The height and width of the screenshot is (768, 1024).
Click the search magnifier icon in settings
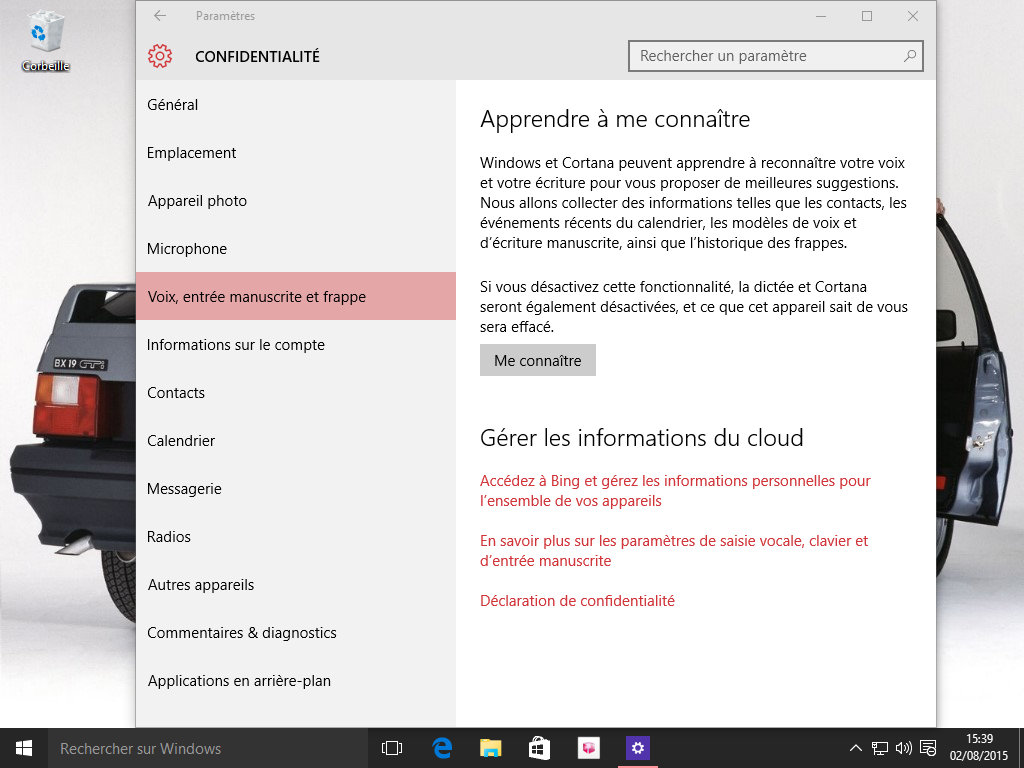(x=909, y=56)
